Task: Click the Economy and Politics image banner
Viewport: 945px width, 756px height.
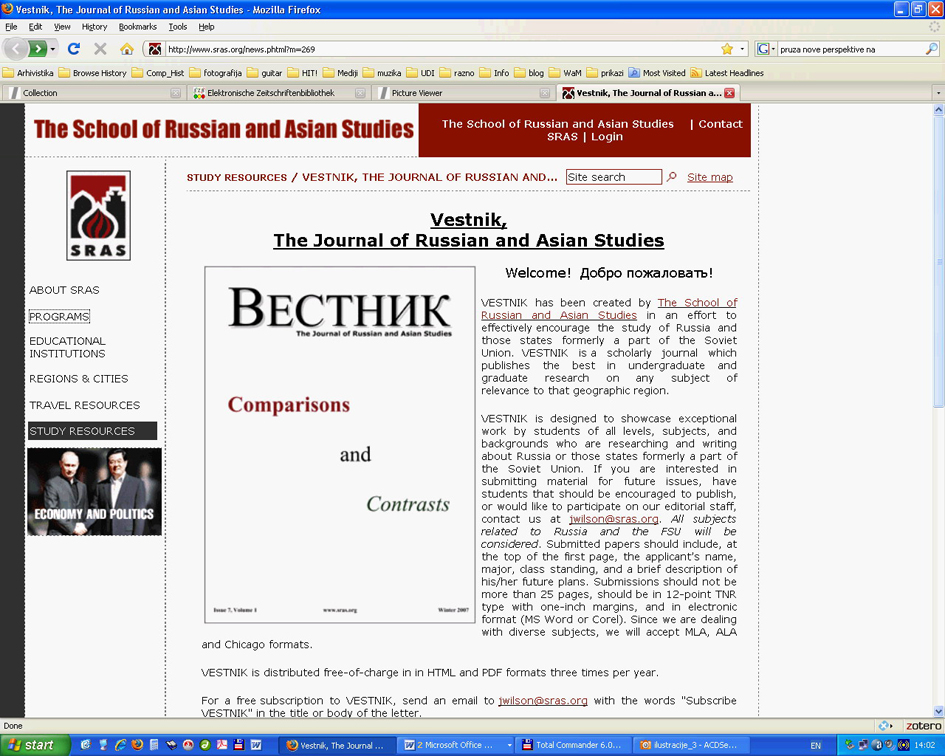Action: point(95,491)
